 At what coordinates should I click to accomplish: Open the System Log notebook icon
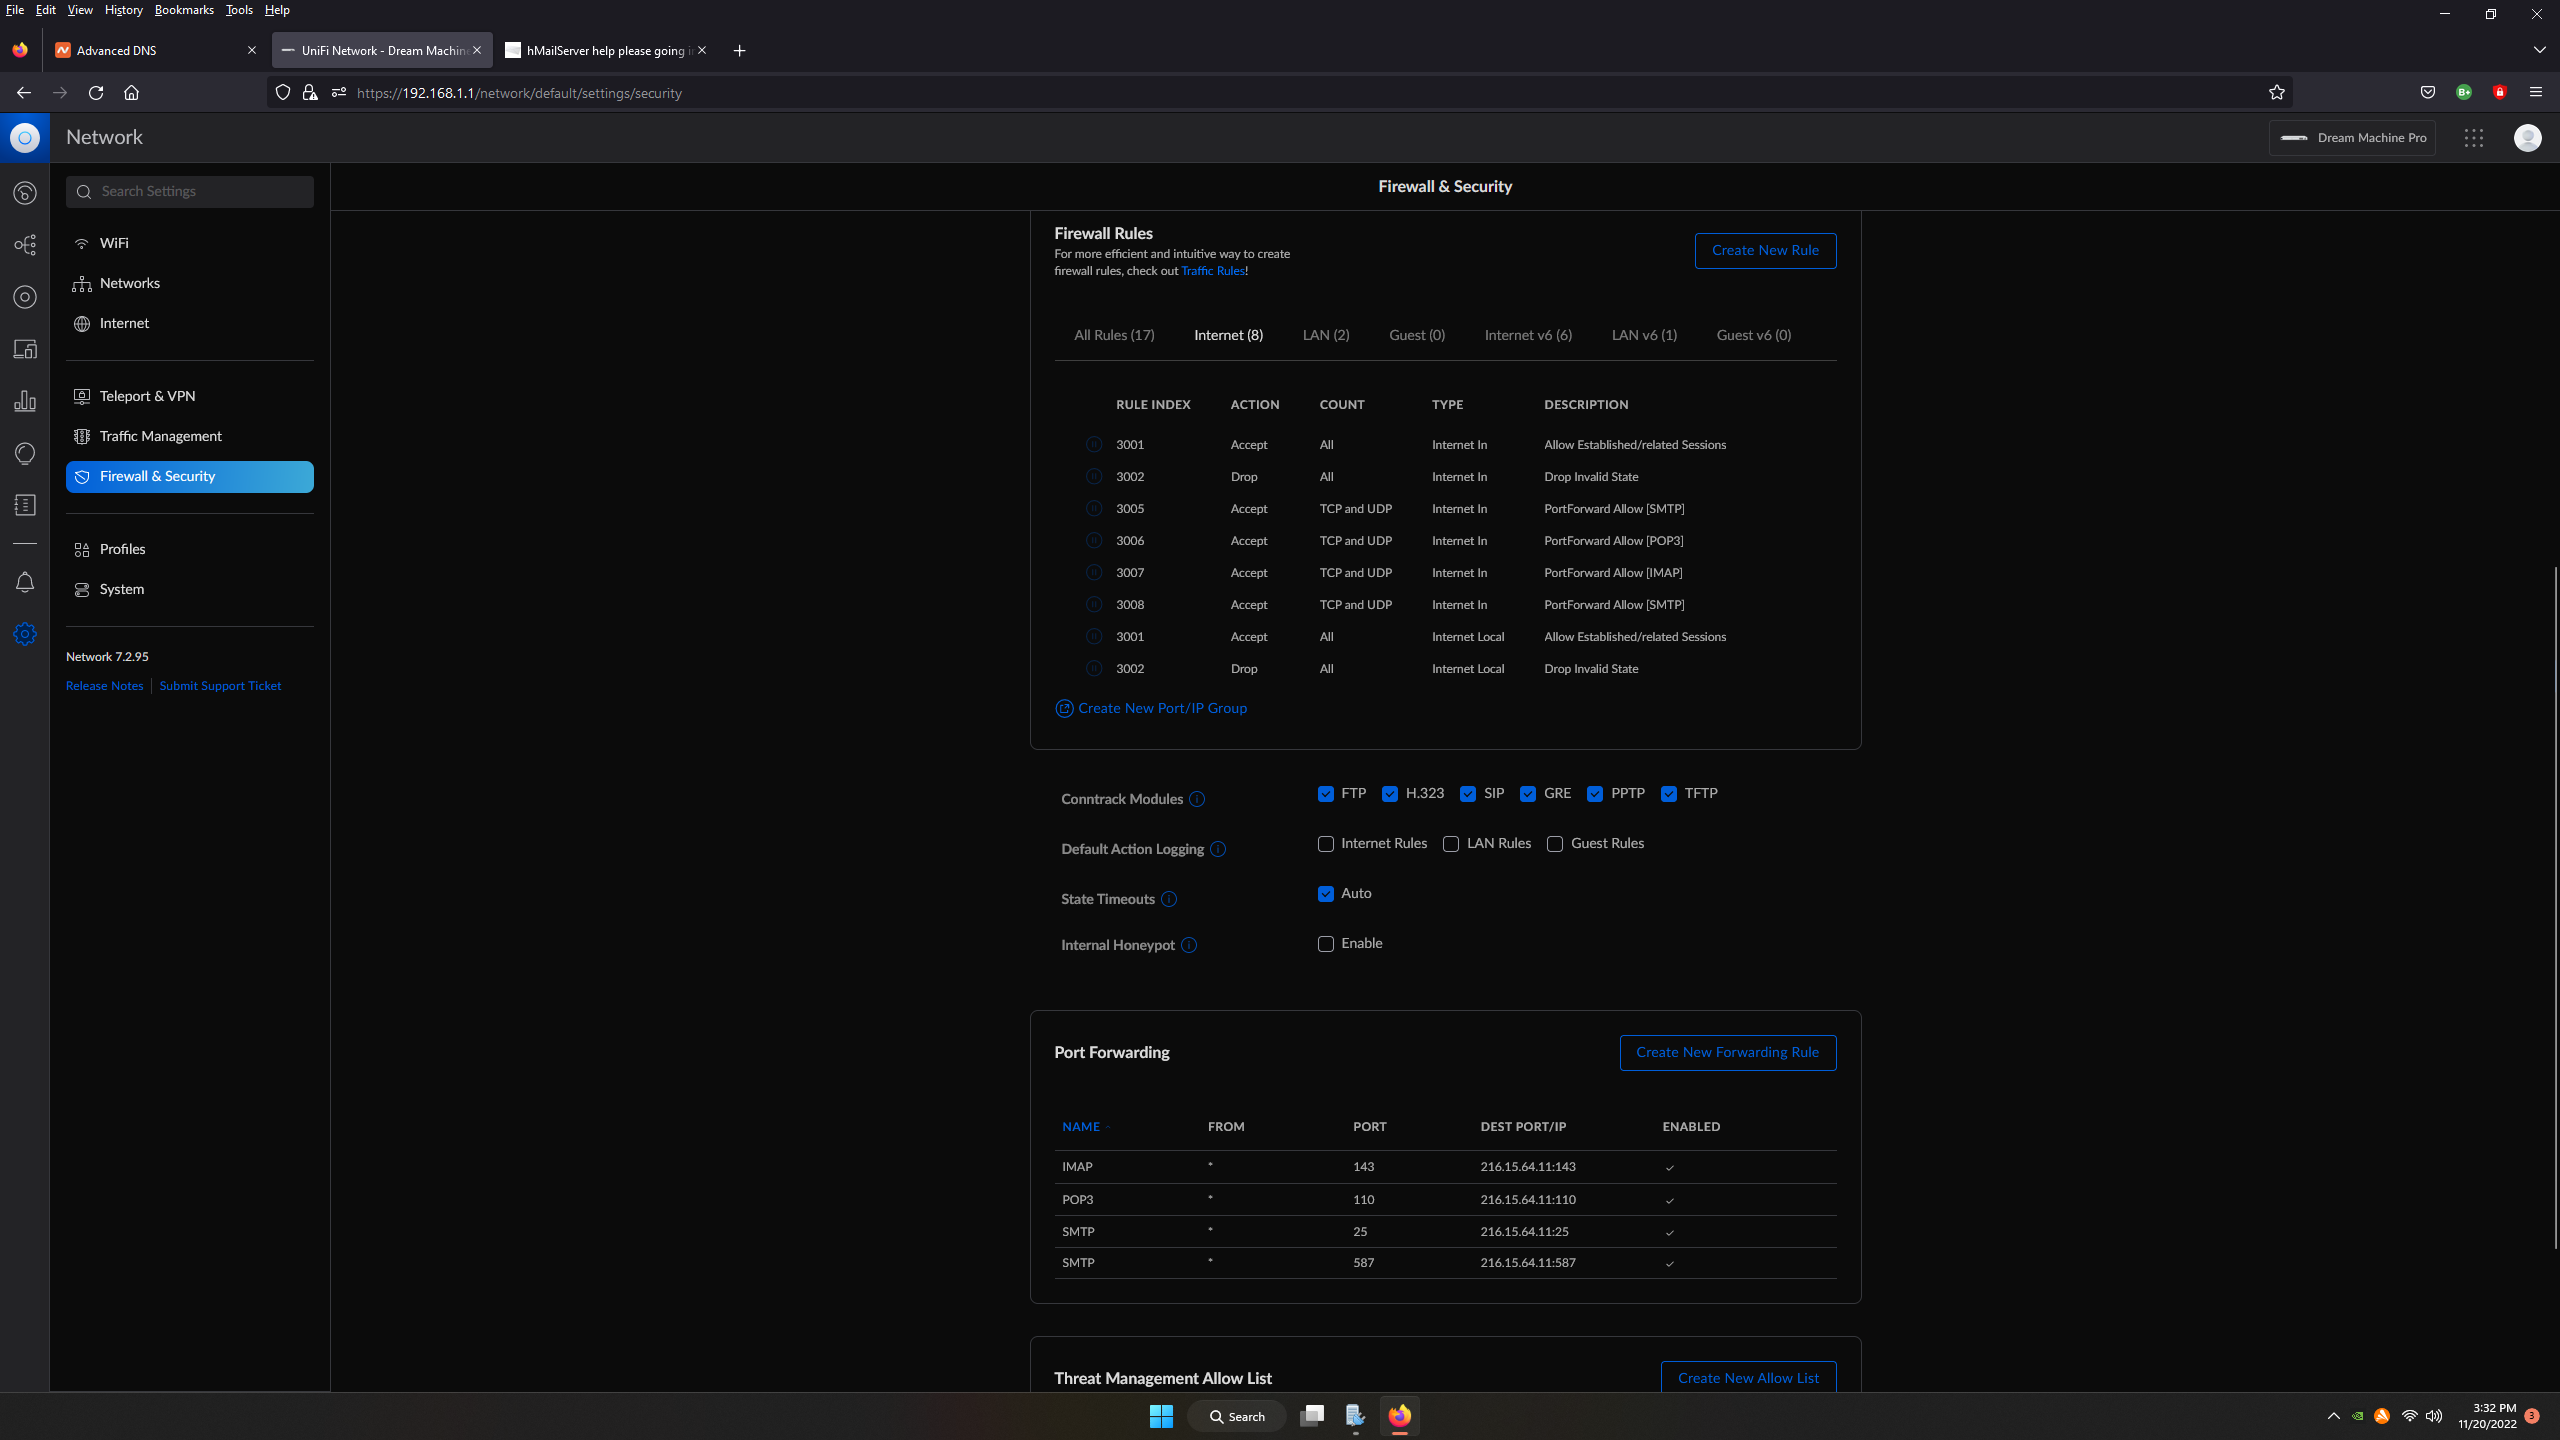(x=25, y=505)
